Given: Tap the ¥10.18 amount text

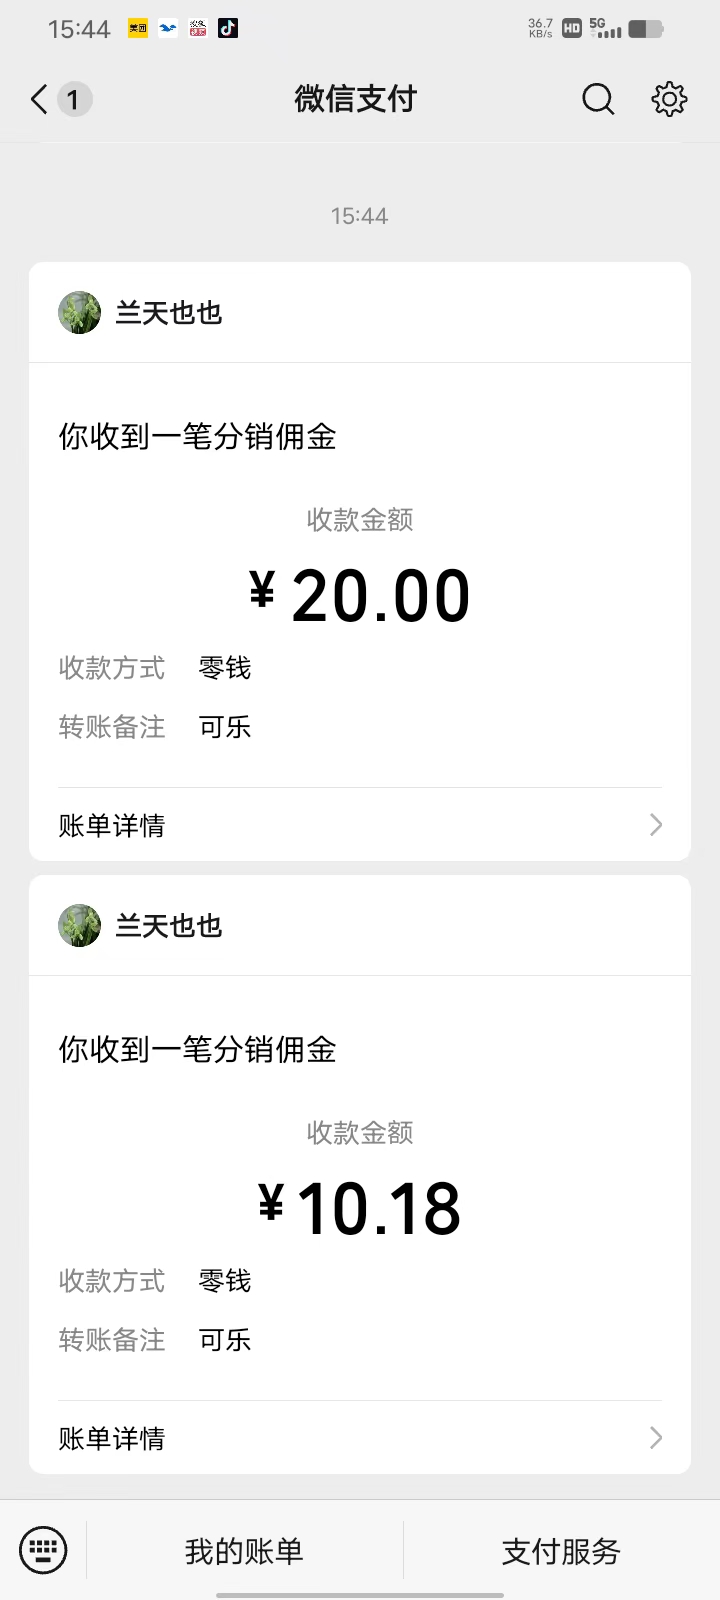Looking at the screenshot, I should (360, 1209).
